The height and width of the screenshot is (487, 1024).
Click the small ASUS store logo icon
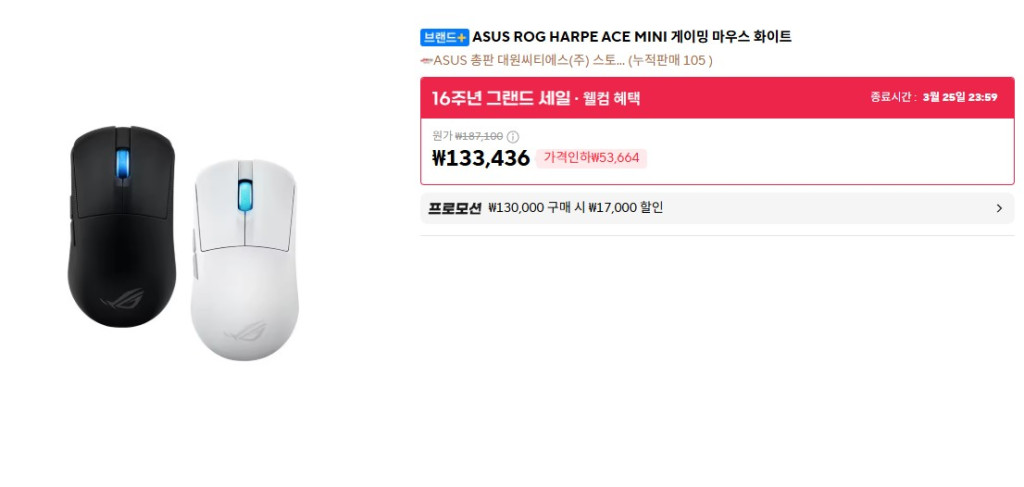coord(426,60)
